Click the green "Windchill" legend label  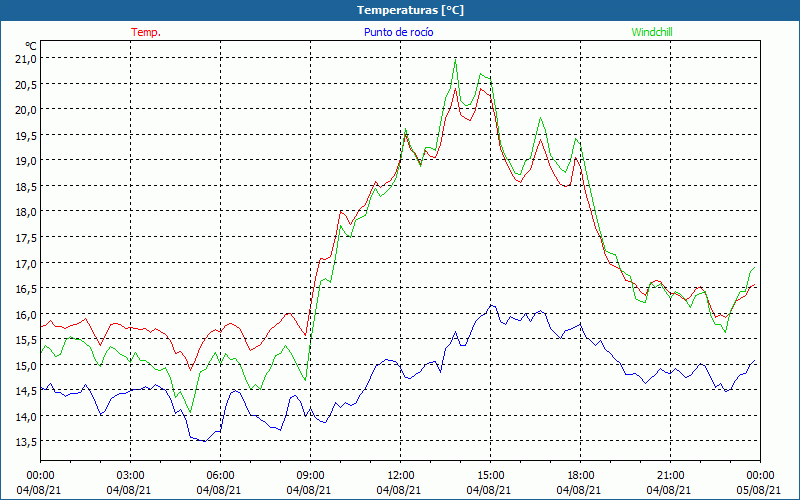652,32
